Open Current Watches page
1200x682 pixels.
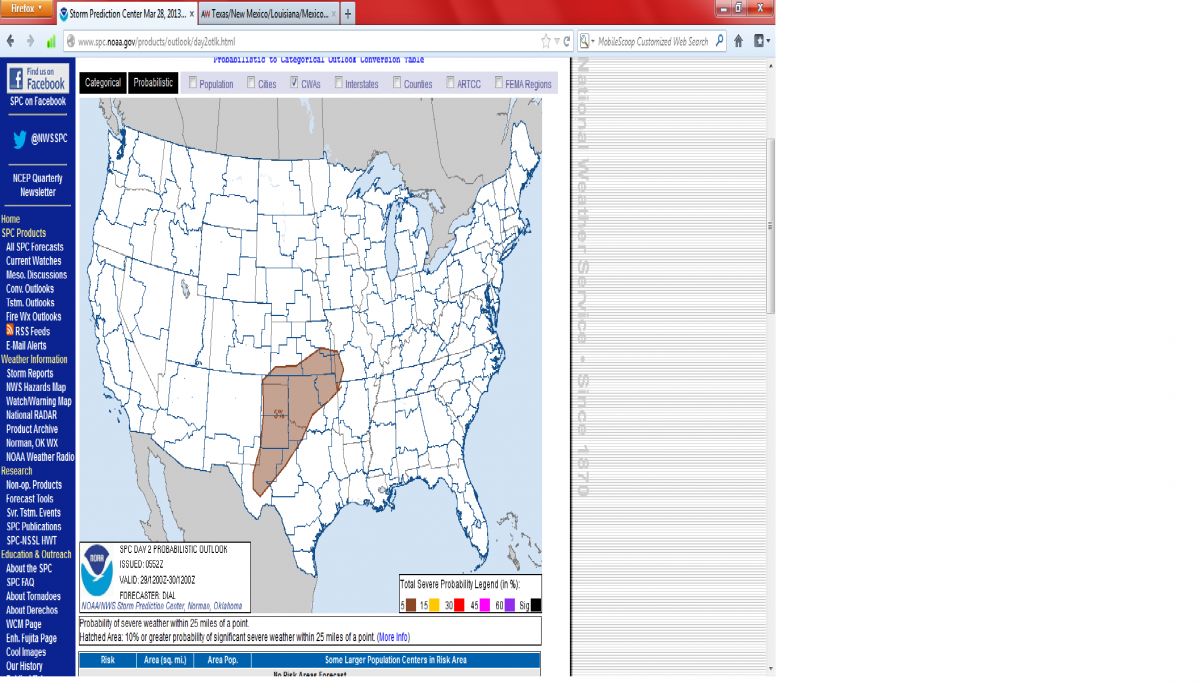pos(33,261)
